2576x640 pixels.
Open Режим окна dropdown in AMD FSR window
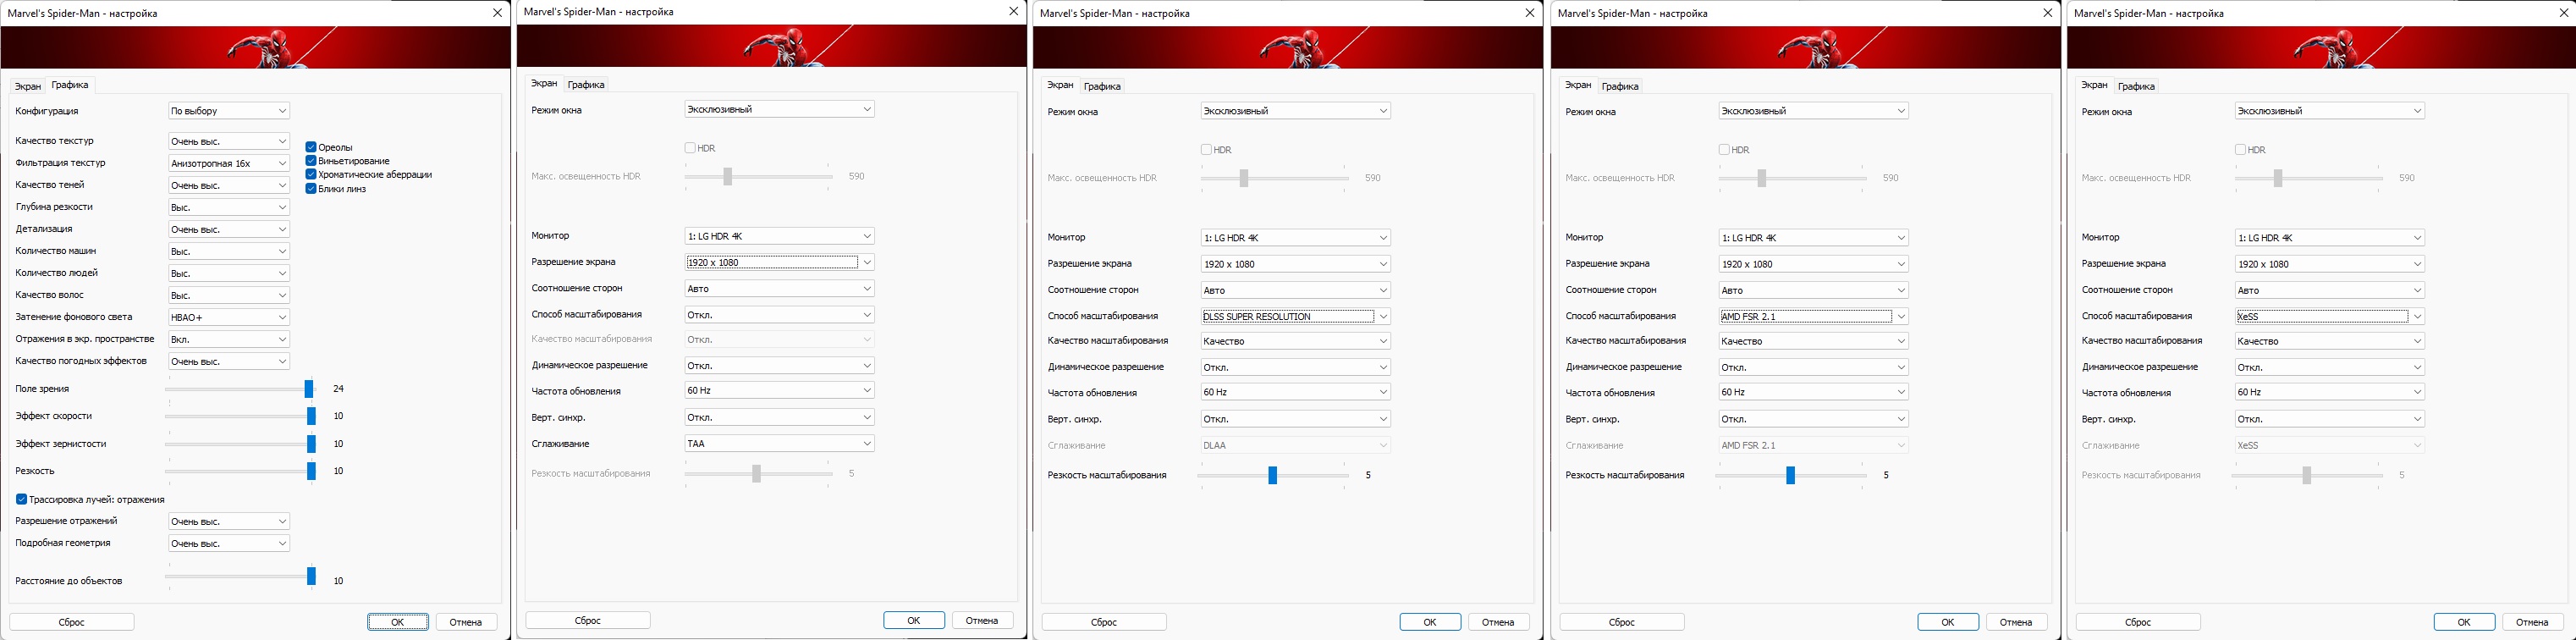[x=1813, y=111]
